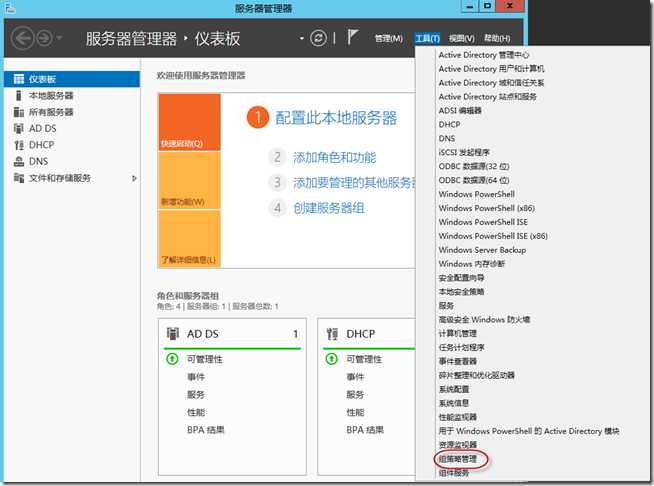Click Server Manager icon in title bar
This screenshot has width=654, height=486.
coord(10,8)
